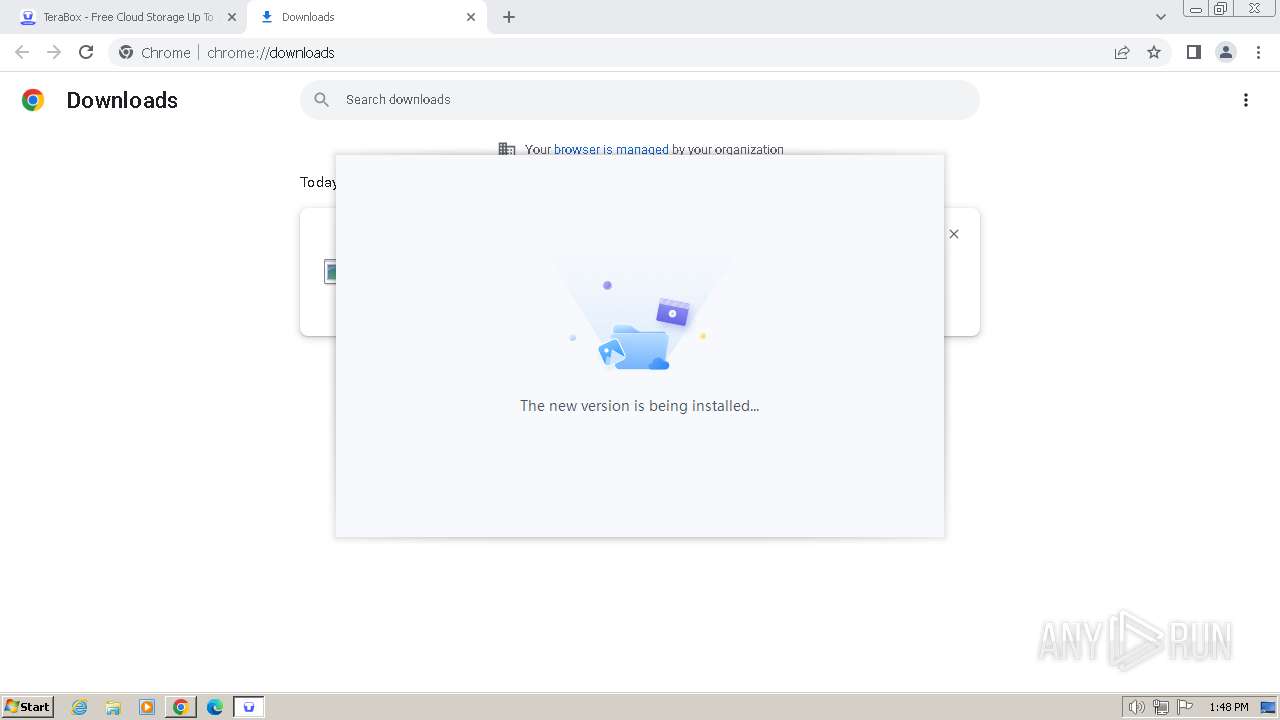The width and height of the screenshot is (1280, 720).
Task: Close the TeraBox tab
Action: (232, 17)
